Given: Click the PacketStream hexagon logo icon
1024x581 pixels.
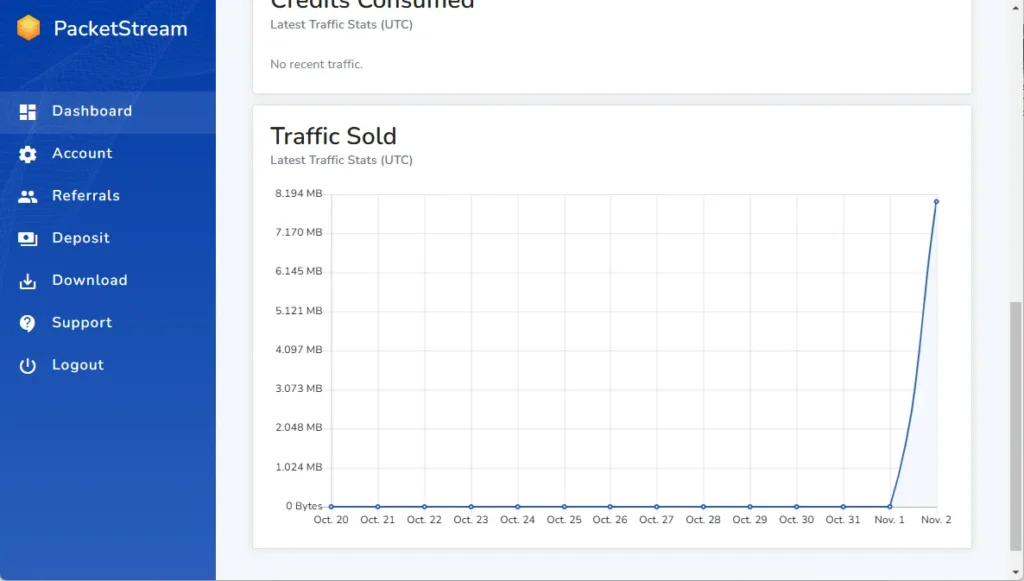Looking at the screenshot, I should coord(29,28).
